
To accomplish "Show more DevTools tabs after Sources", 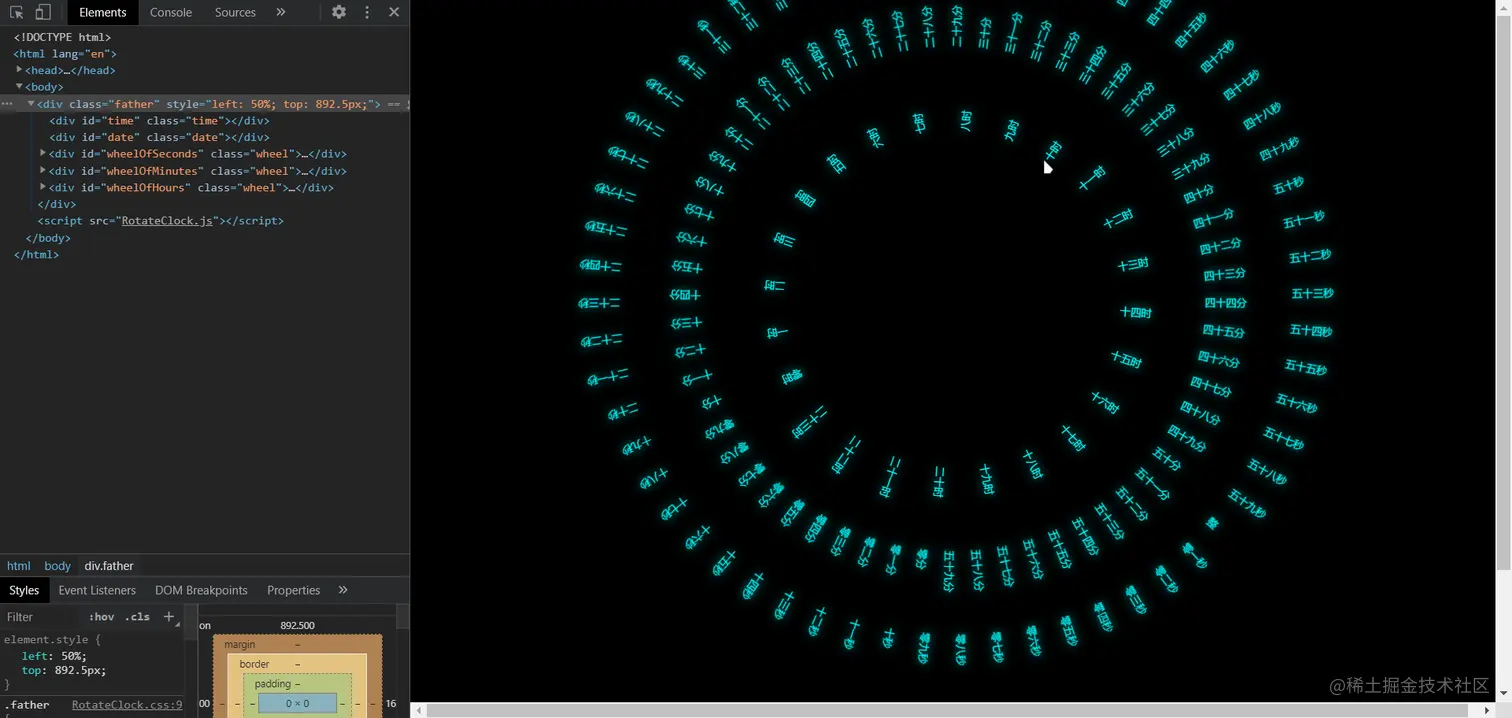I will (281, 12).
